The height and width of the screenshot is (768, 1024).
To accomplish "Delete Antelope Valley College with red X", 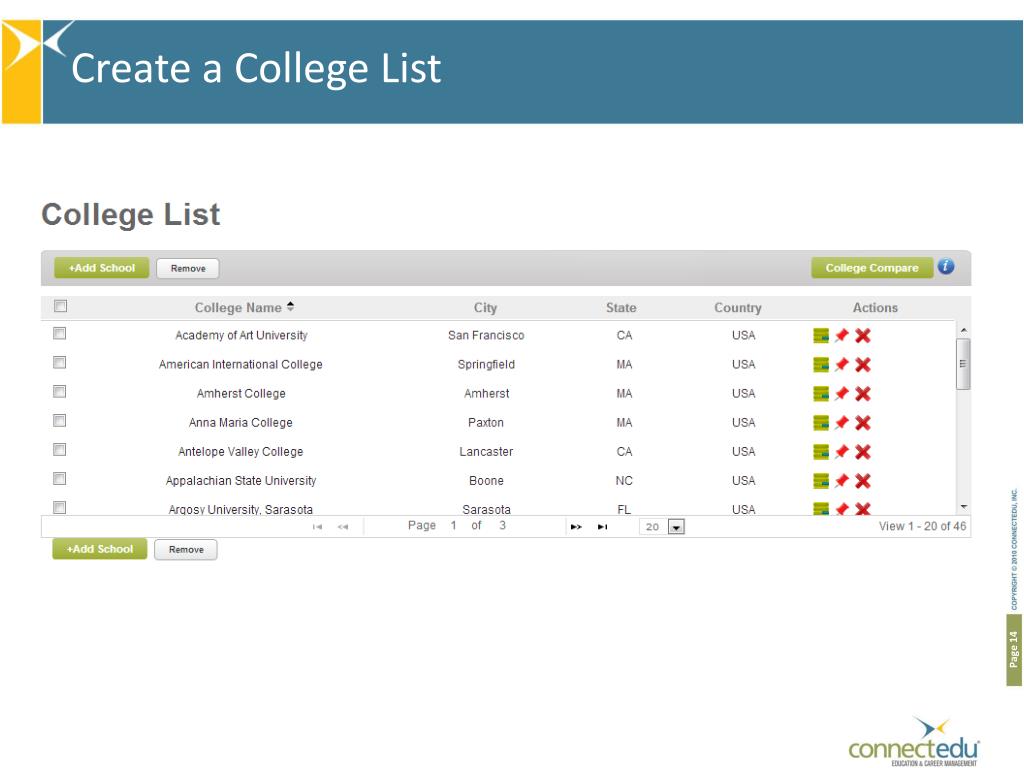I will (x=863, y=452).
